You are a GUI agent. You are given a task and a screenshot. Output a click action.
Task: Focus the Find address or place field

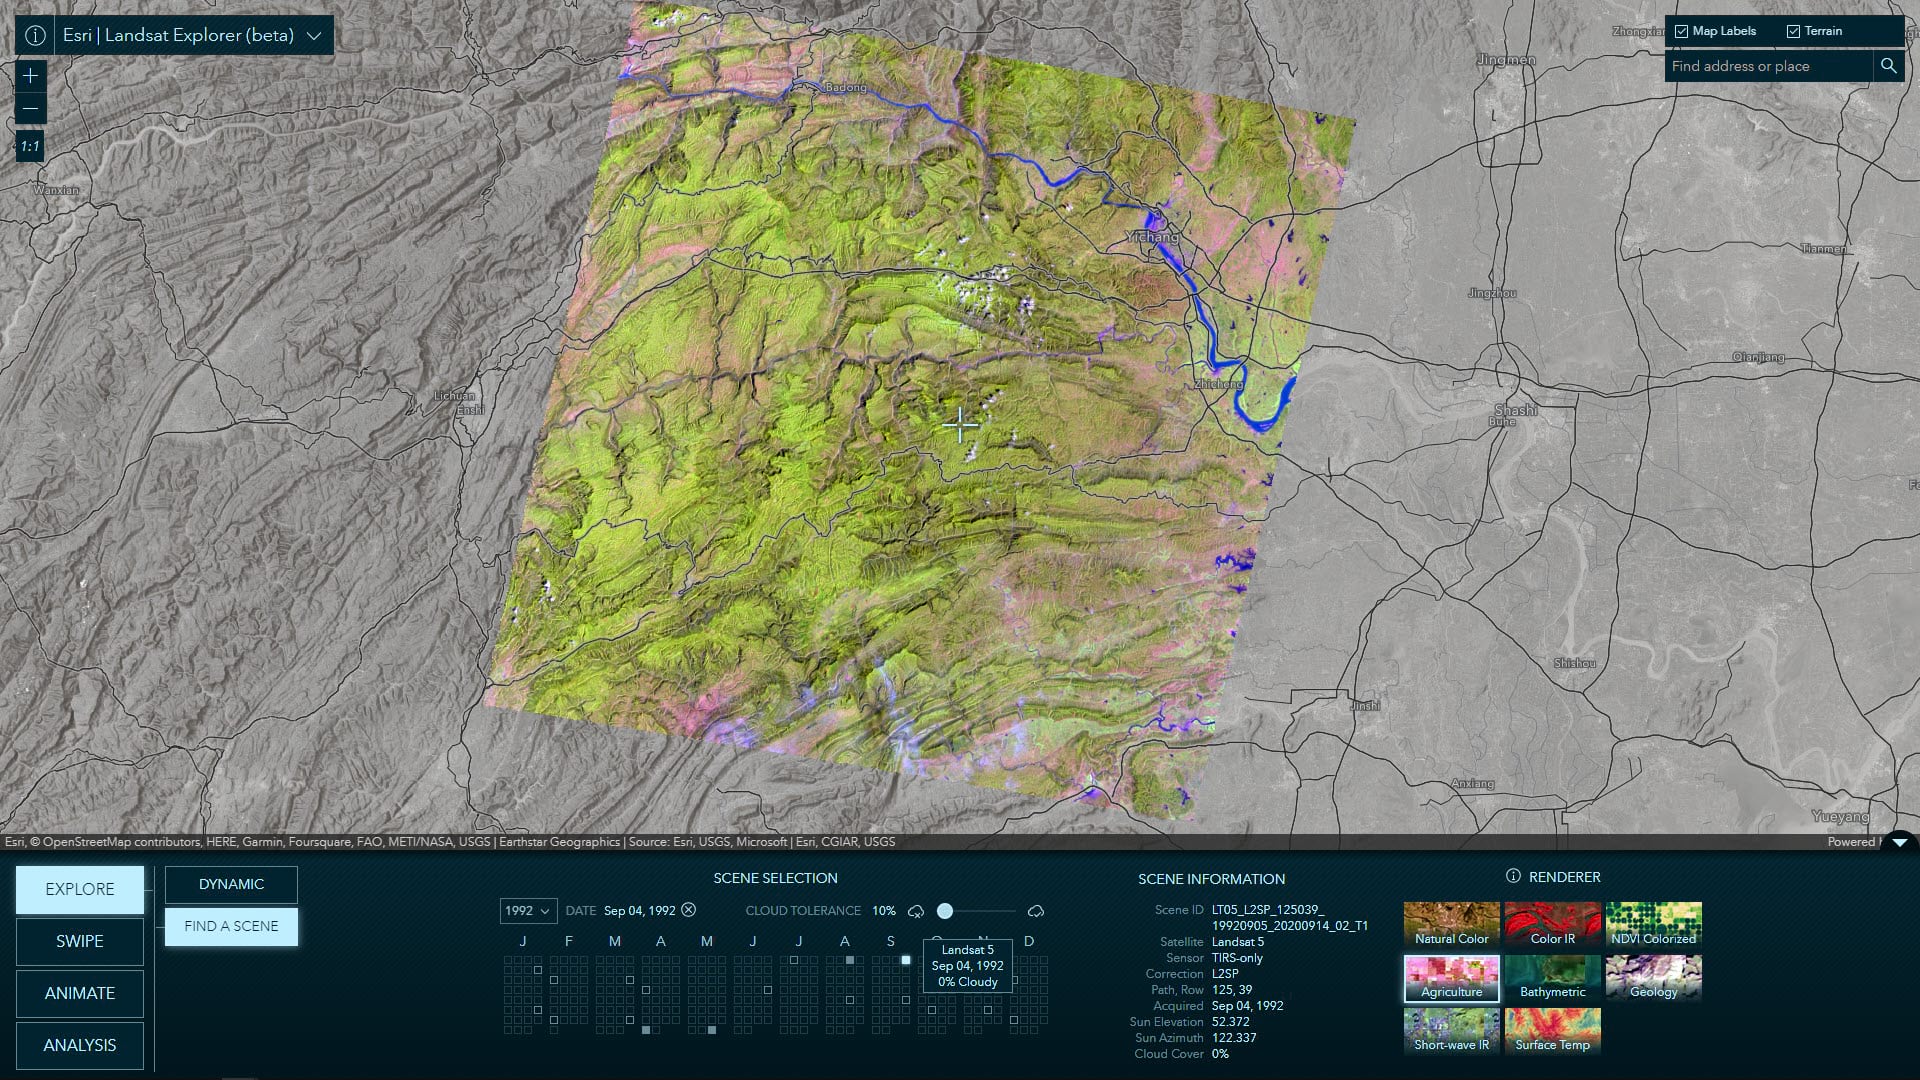[x=1768, y=66]
